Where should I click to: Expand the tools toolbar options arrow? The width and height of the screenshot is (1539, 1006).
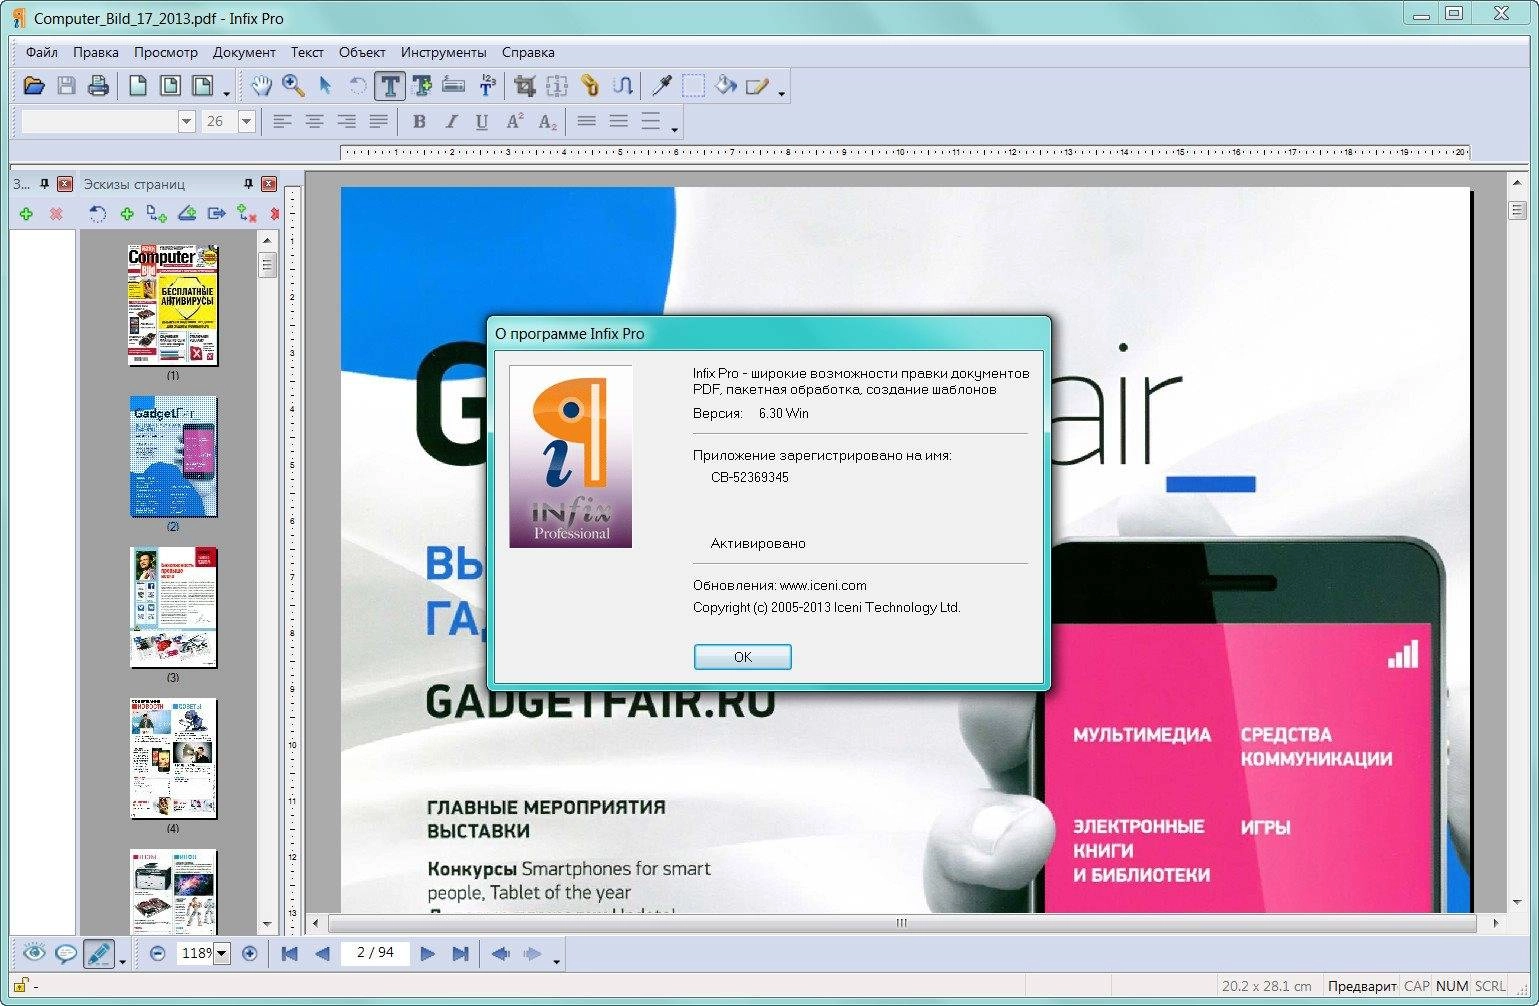click(782, 94)
